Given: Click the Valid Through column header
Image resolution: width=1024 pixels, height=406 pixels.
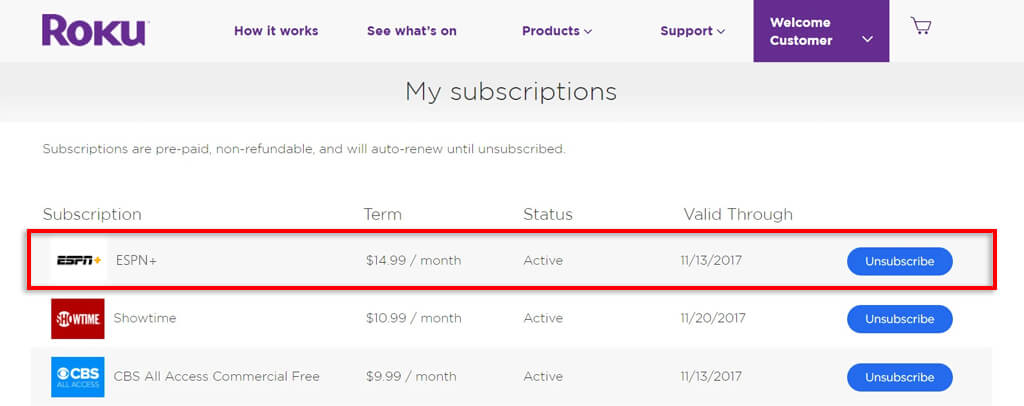Looking at the screenshot, I should [737, 214].
